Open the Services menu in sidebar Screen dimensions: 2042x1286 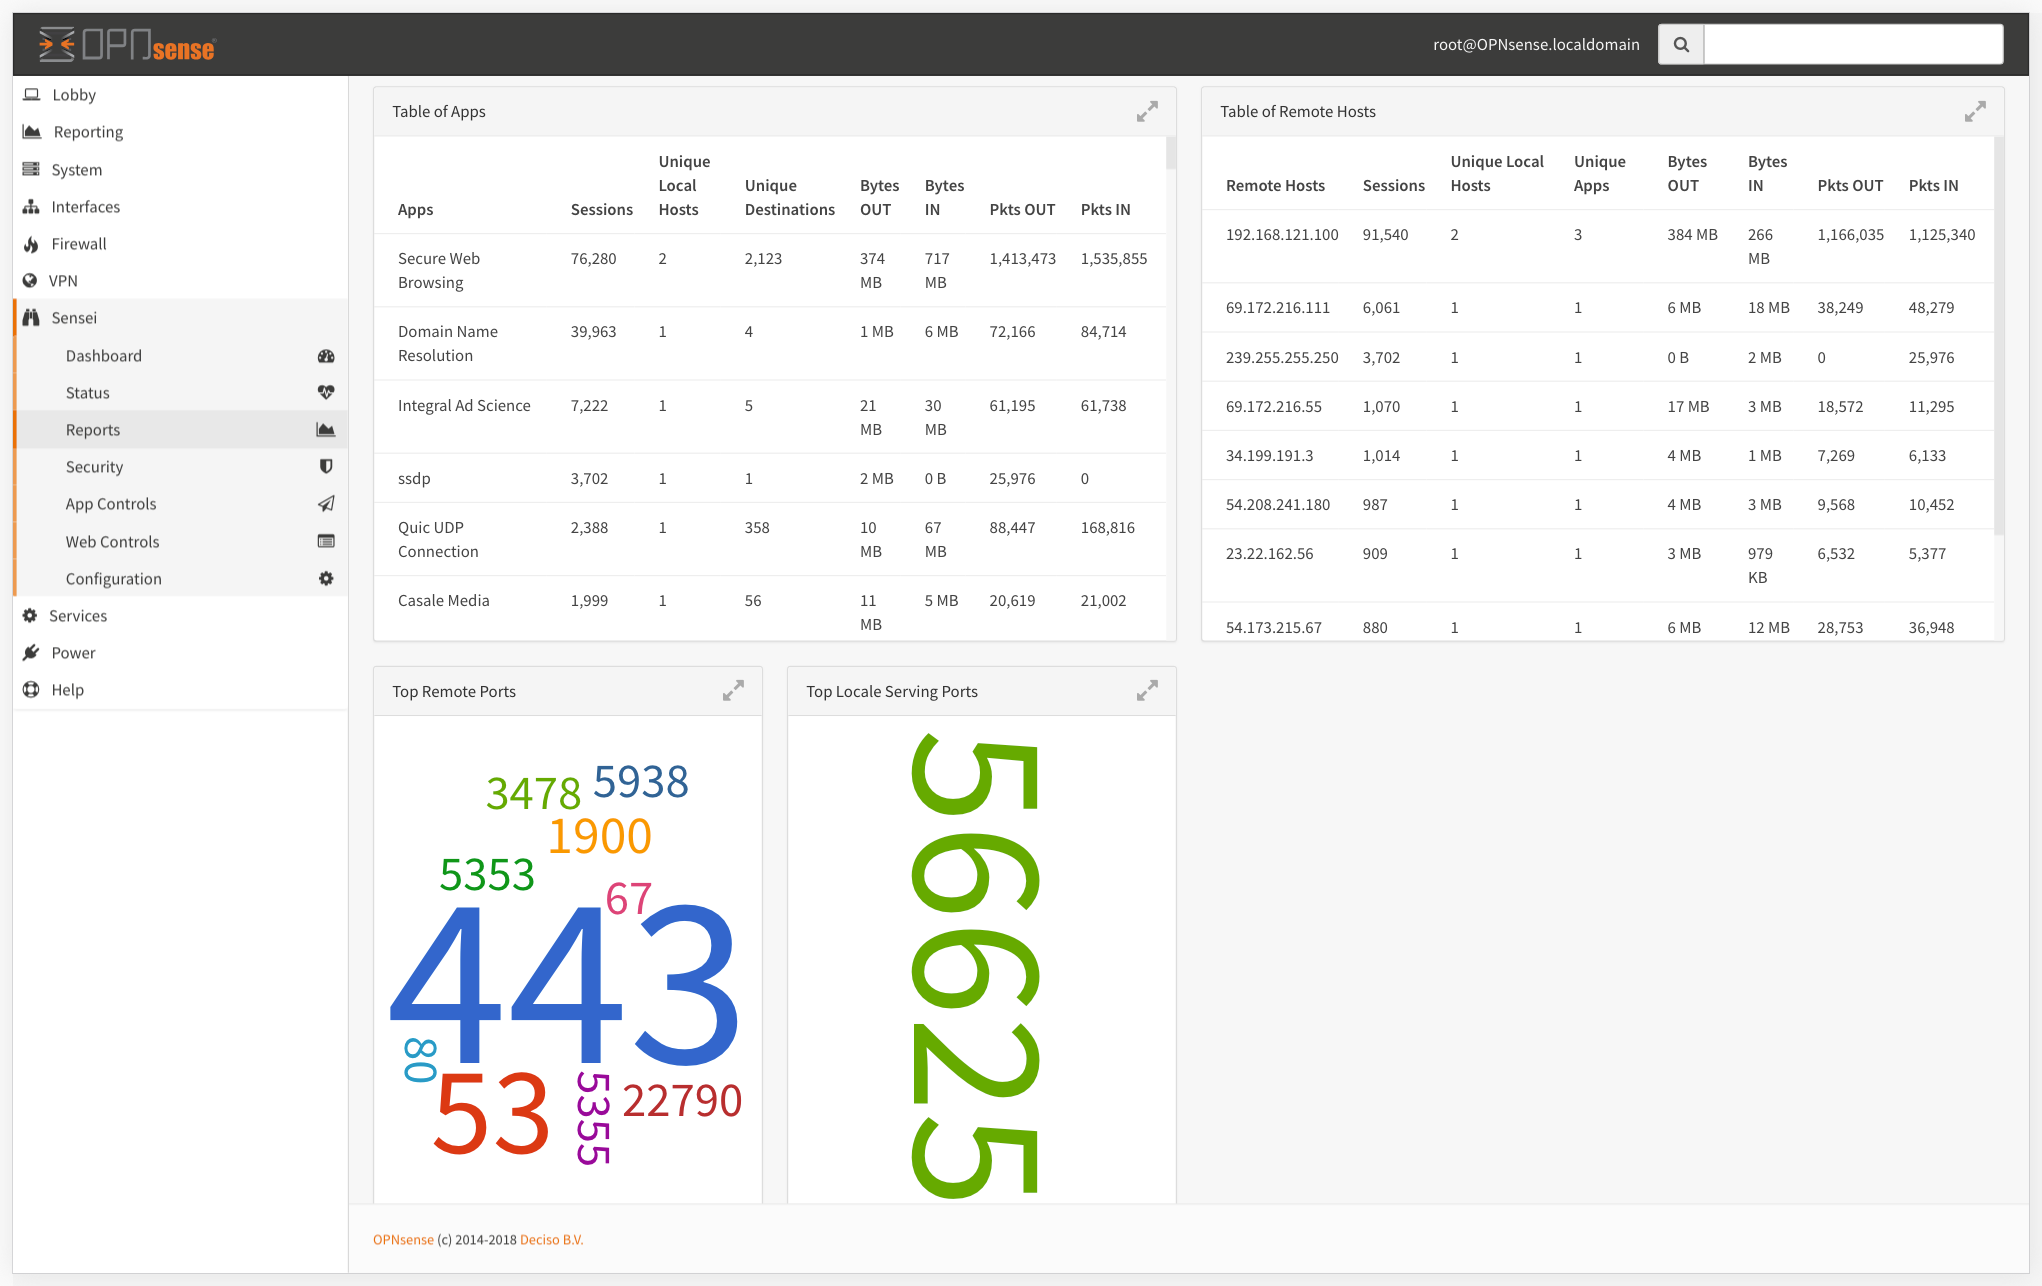(78, 615)
